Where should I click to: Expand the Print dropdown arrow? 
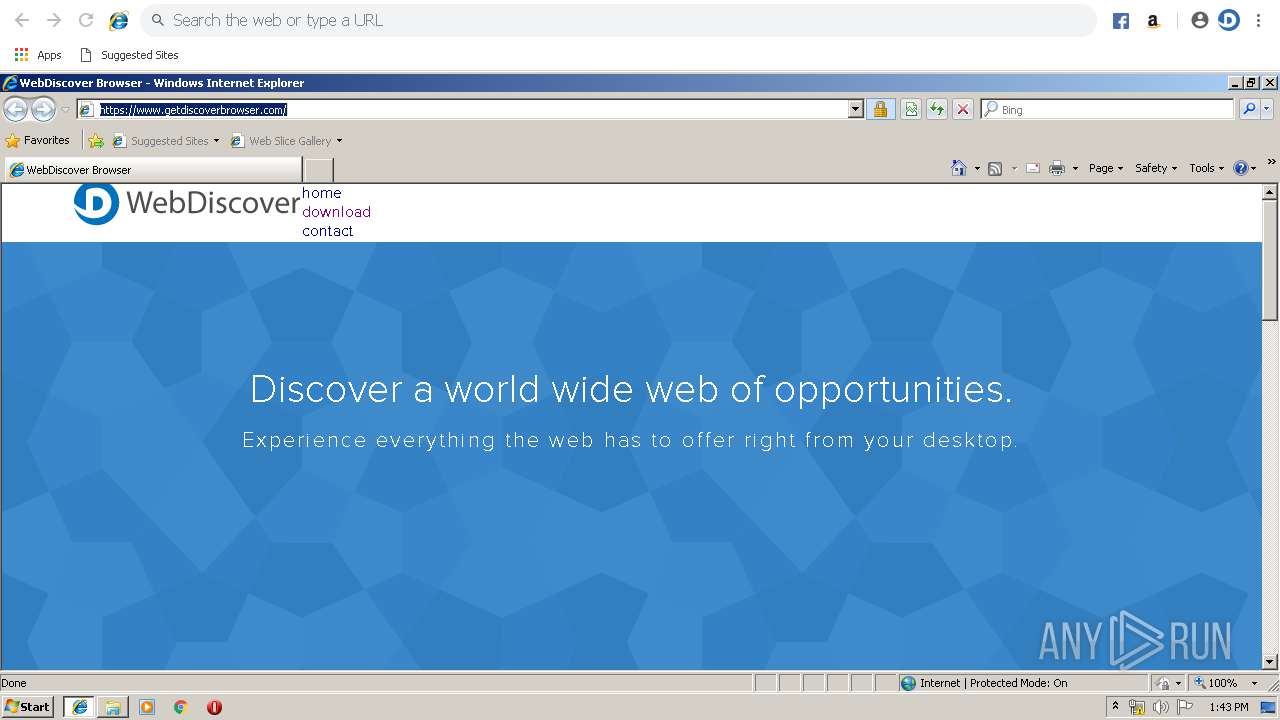click(1075, 169)
